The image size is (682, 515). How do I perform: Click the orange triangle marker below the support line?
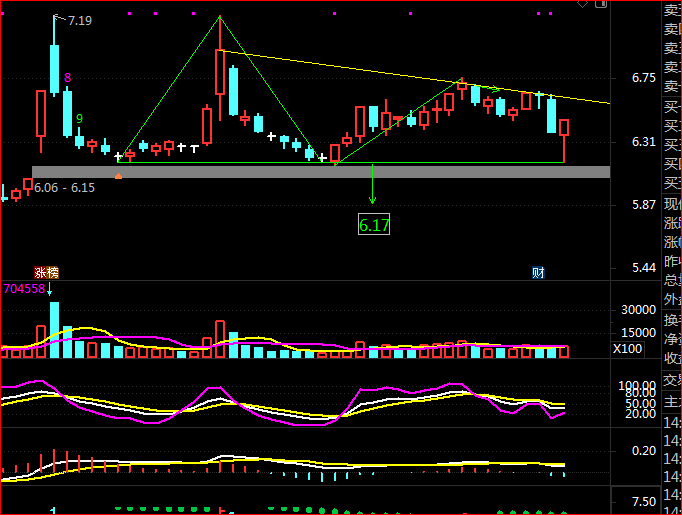point(118,176)
